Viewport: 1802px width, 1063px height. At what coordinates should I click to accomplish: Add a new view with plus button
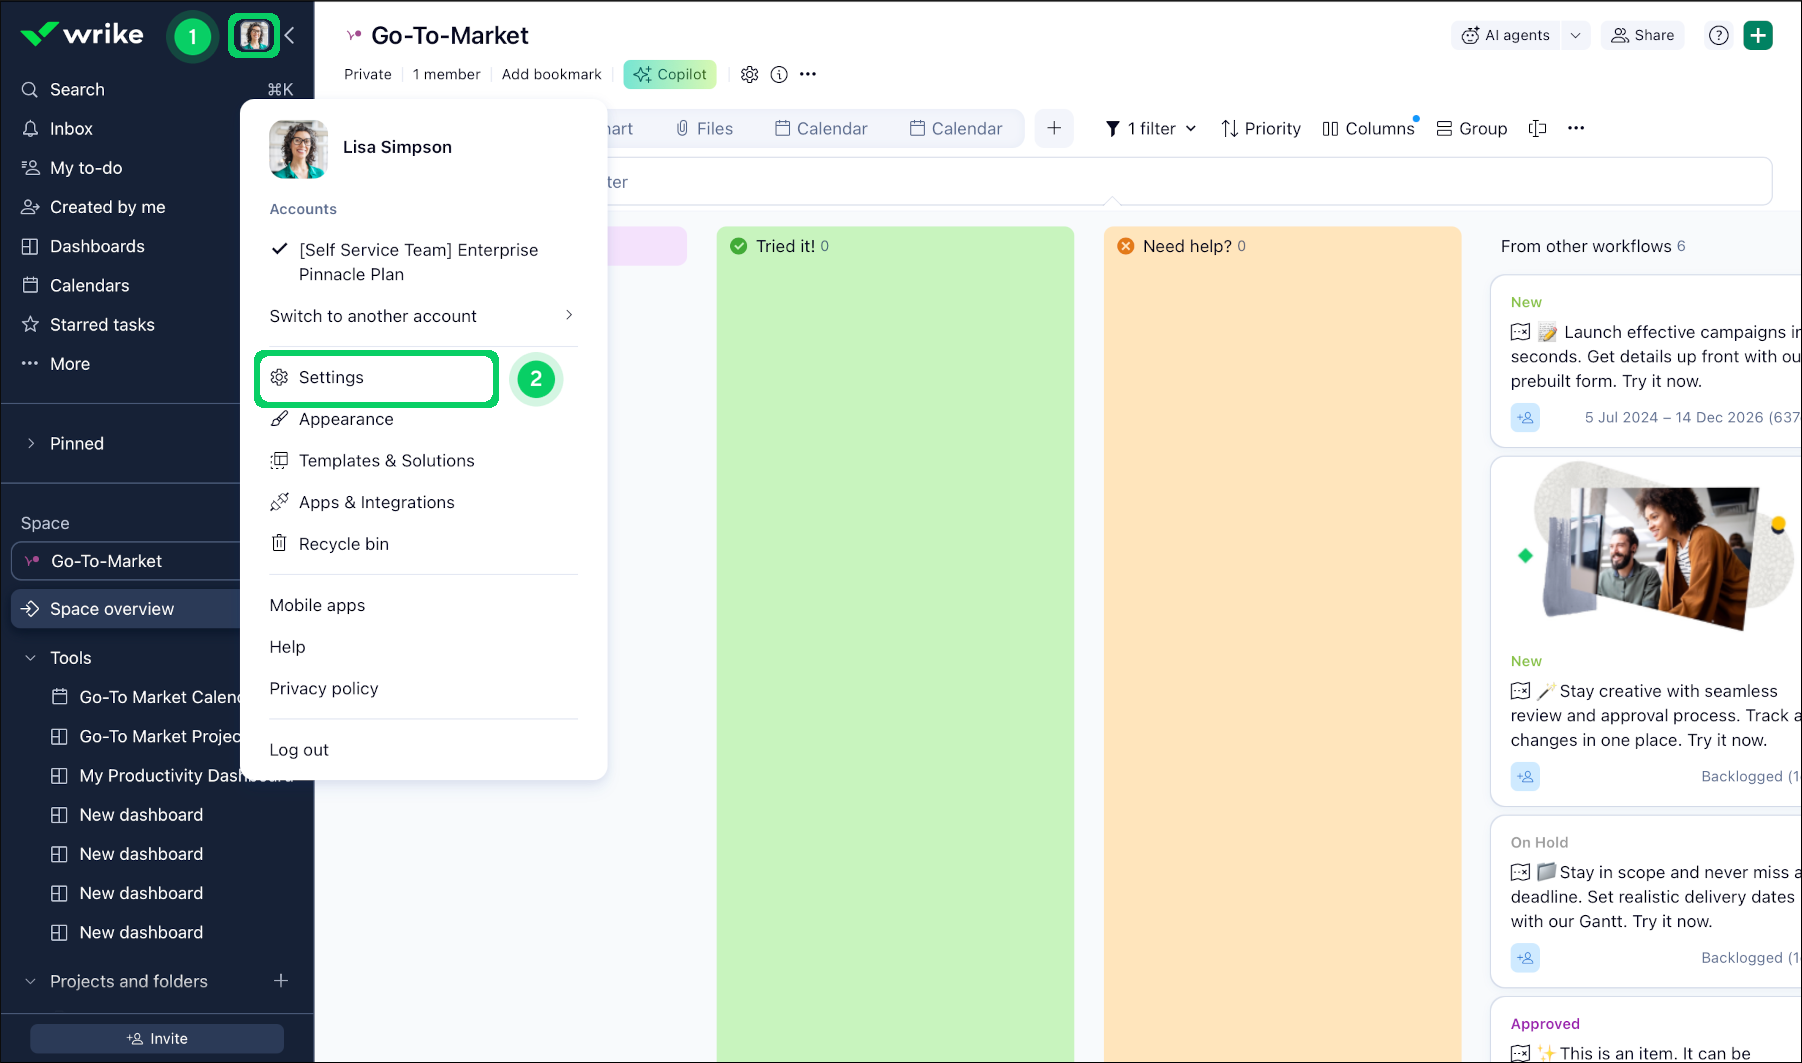1054,128
